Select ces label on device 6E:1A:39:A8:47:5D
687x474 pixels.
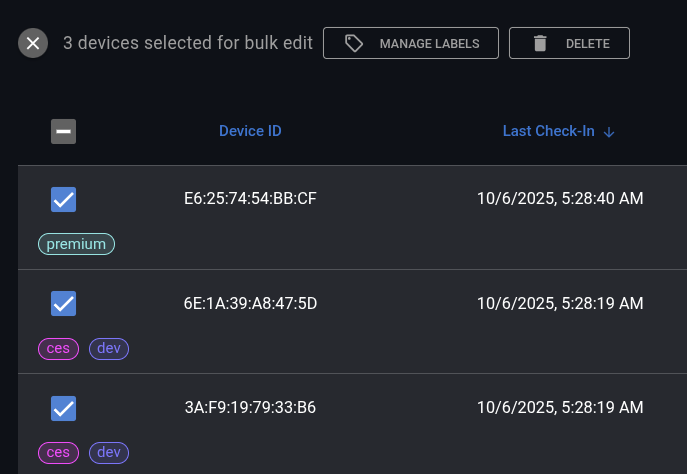pyautogui.click(x=58, y=348)
